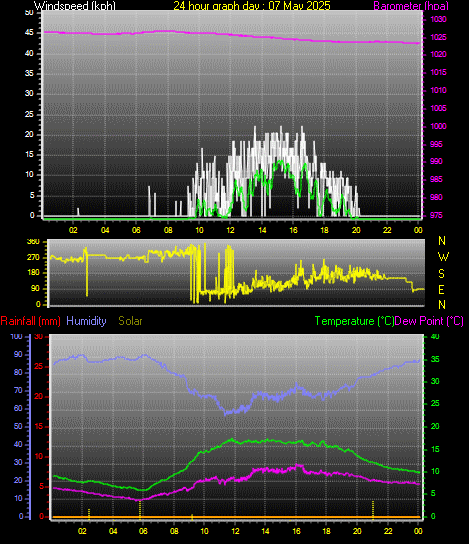Select the 24 hour graph day title

[x=252, y=6]
